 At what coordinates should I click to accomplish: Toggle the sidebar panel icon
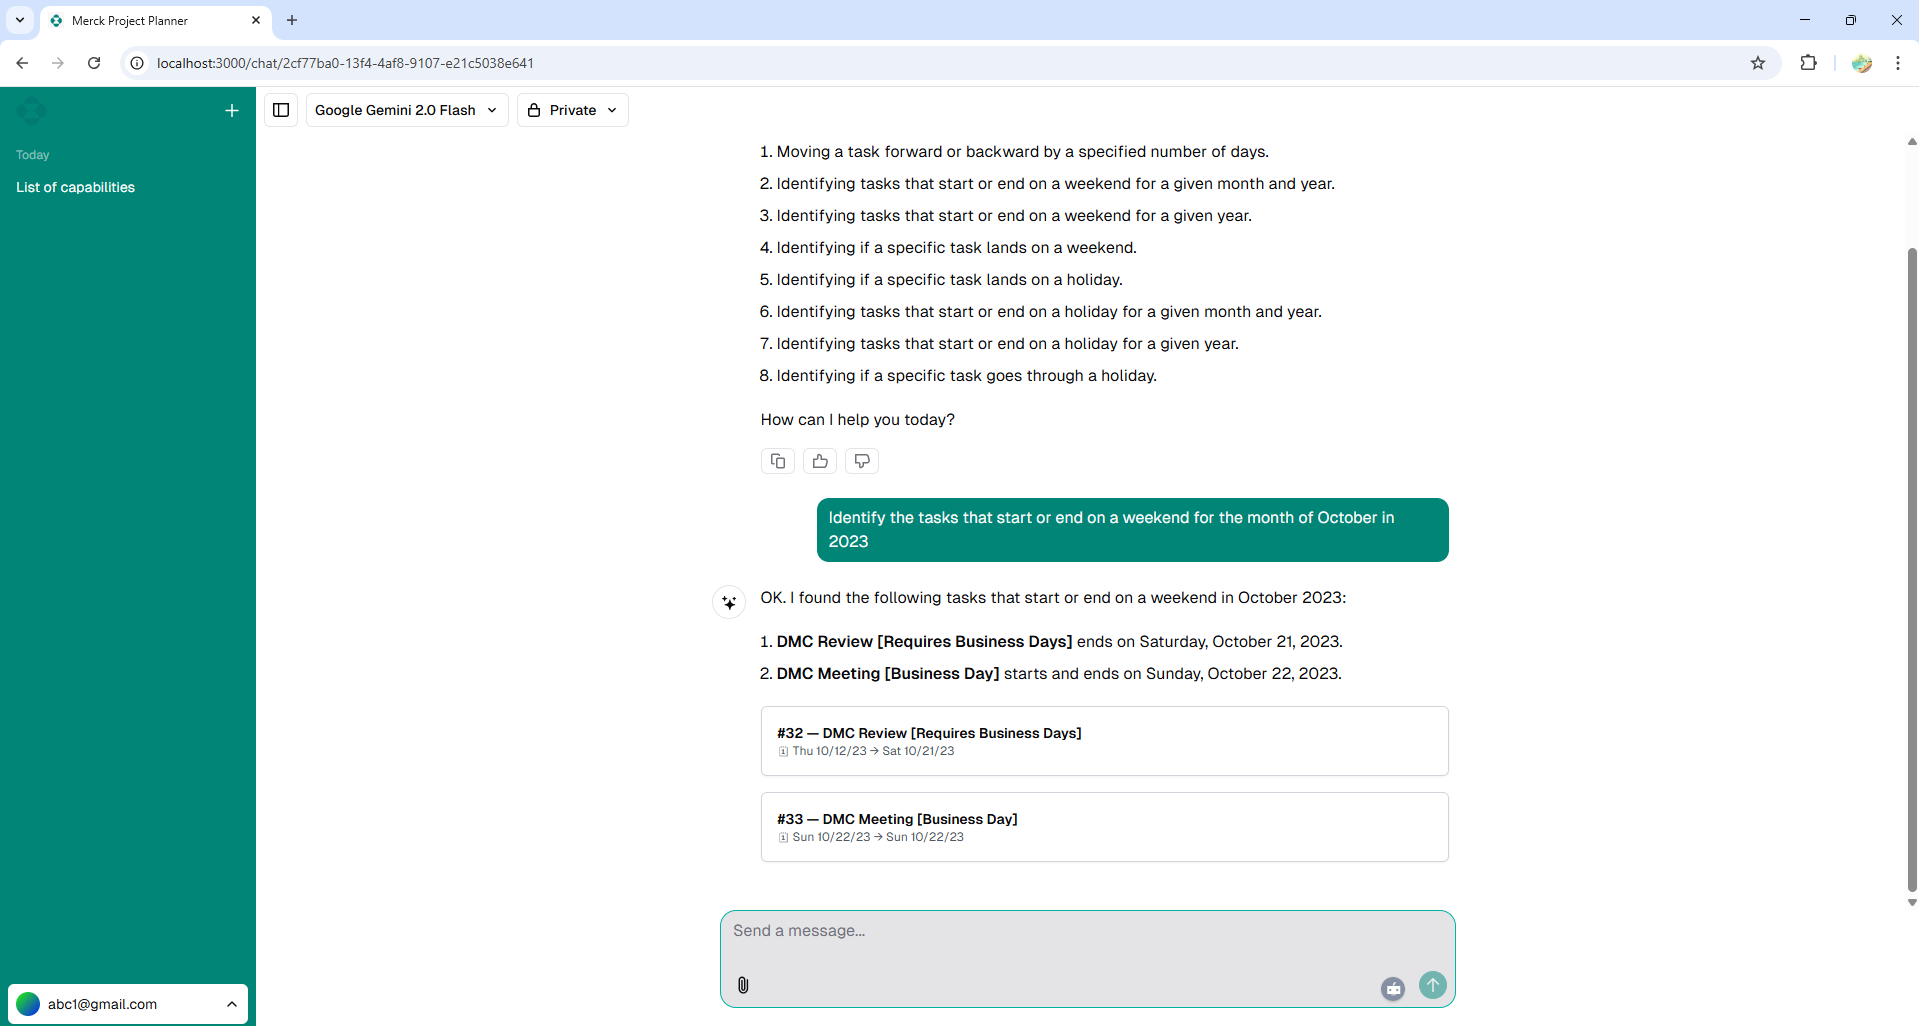tap(281, 110)
